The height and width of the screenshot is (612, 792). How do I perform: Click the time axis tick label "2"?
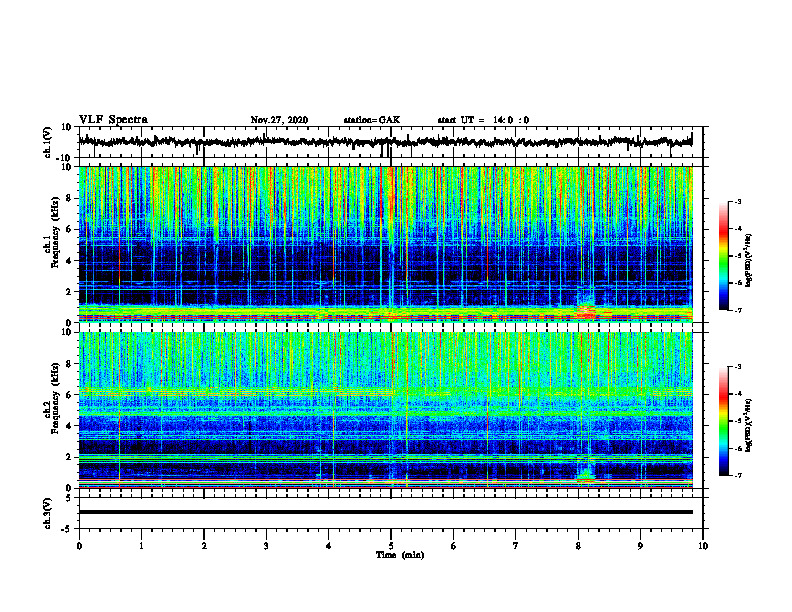pyautogui.click(x=204, y=546)
